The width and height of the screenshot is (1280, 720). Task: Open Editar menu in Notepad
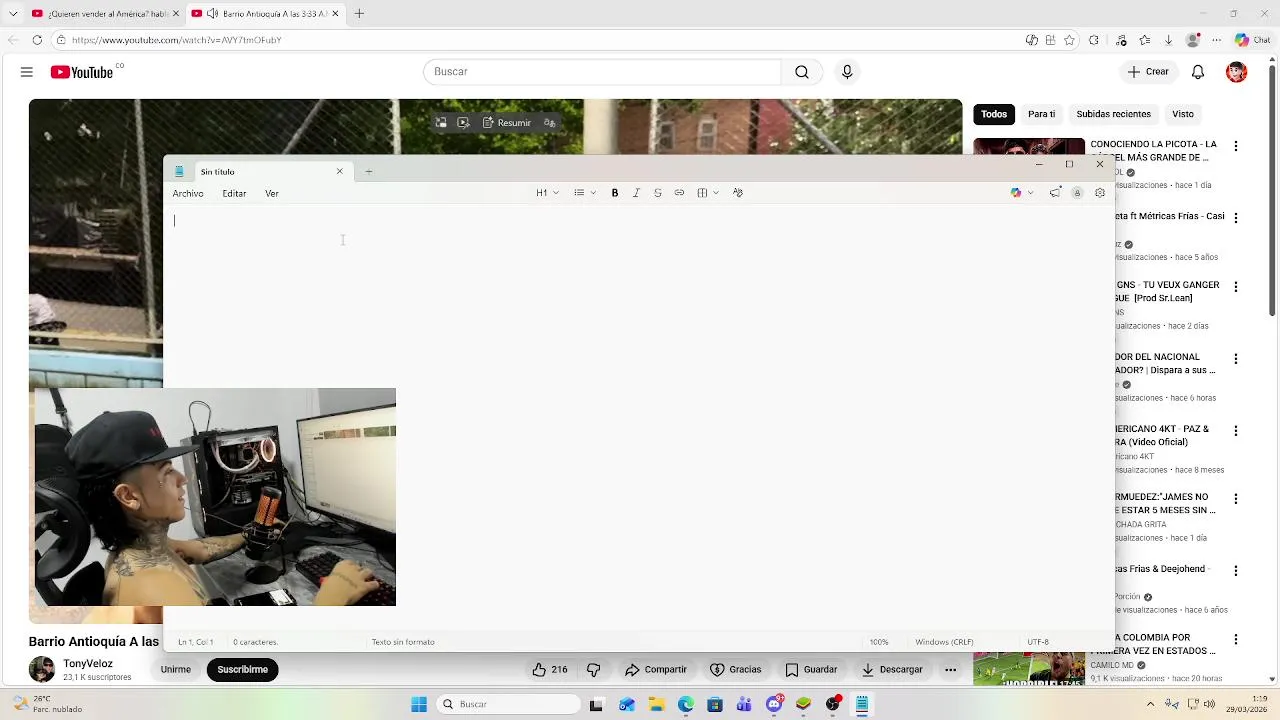point(234,193)
